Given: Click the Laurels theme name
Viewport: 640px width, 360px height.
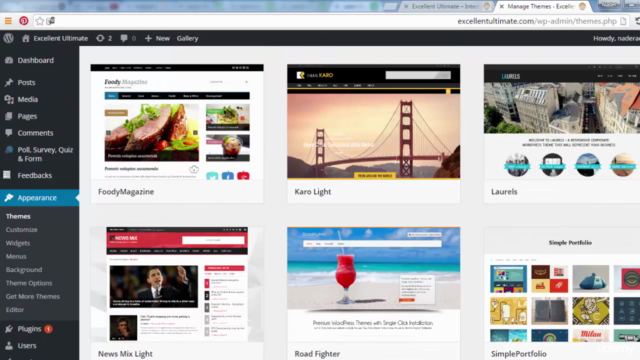Looking at the screenshot, I should pos(504,192).
